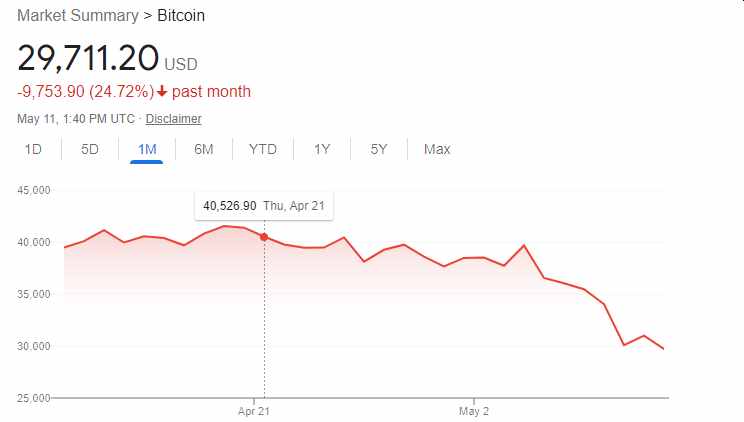Select the 1D time range tab
The image size is (744, 422).
point(33,149)
